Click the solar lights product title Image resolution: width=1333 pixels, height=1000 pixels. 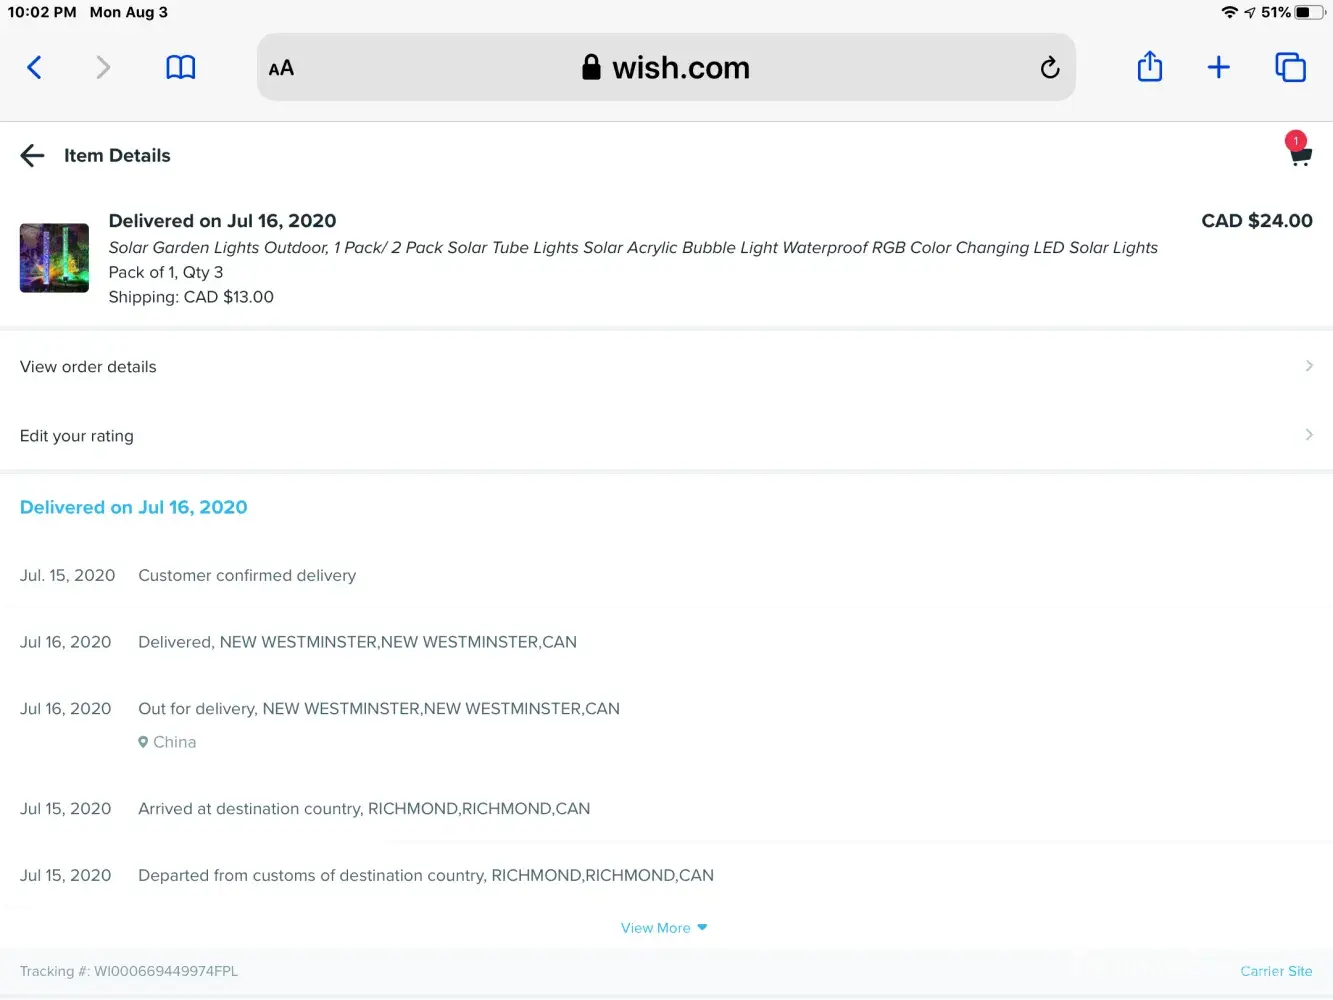(632, 248)
